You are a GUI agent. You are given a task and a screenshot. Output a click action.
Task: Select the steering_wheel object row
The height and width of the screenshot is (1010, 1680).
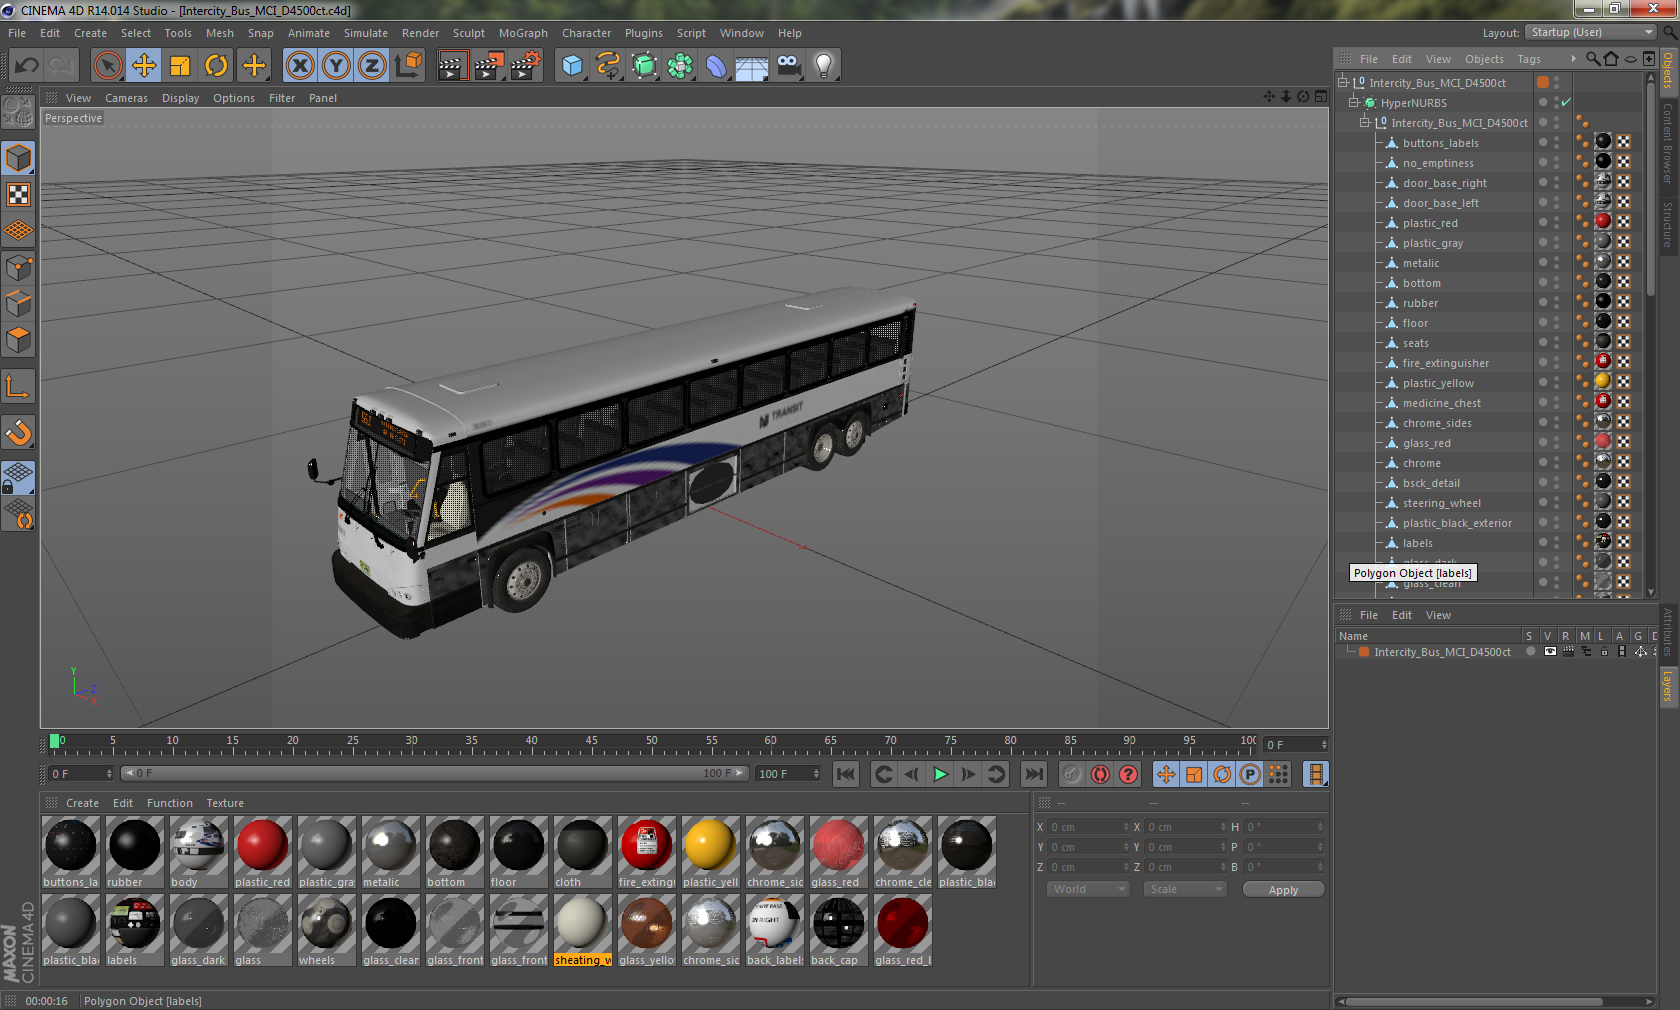tap(1441, 503)
